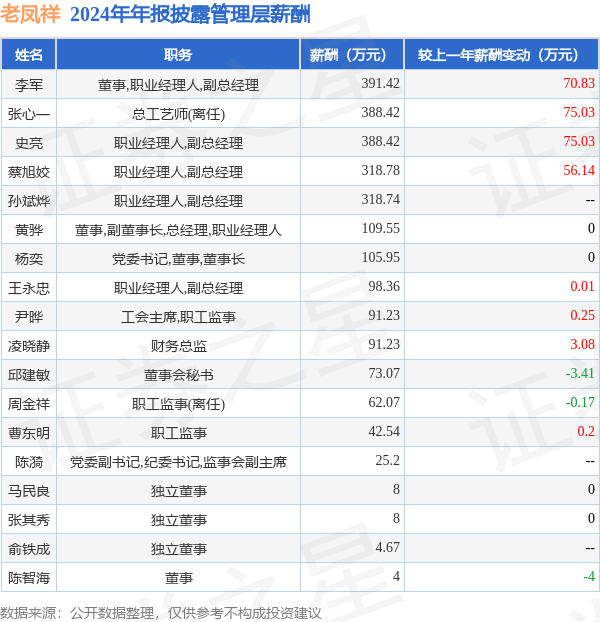The image size is (600, 622).
Task: Click the name 陈智海
Action: pos(29,577)
